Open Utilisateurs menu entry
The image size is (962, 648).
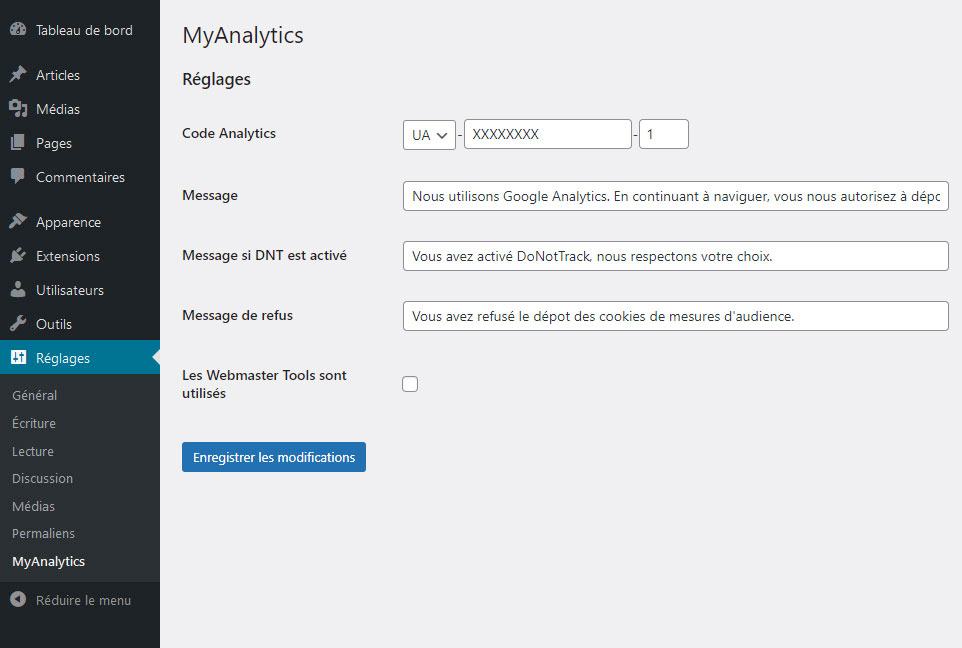[x=80, y=290]
